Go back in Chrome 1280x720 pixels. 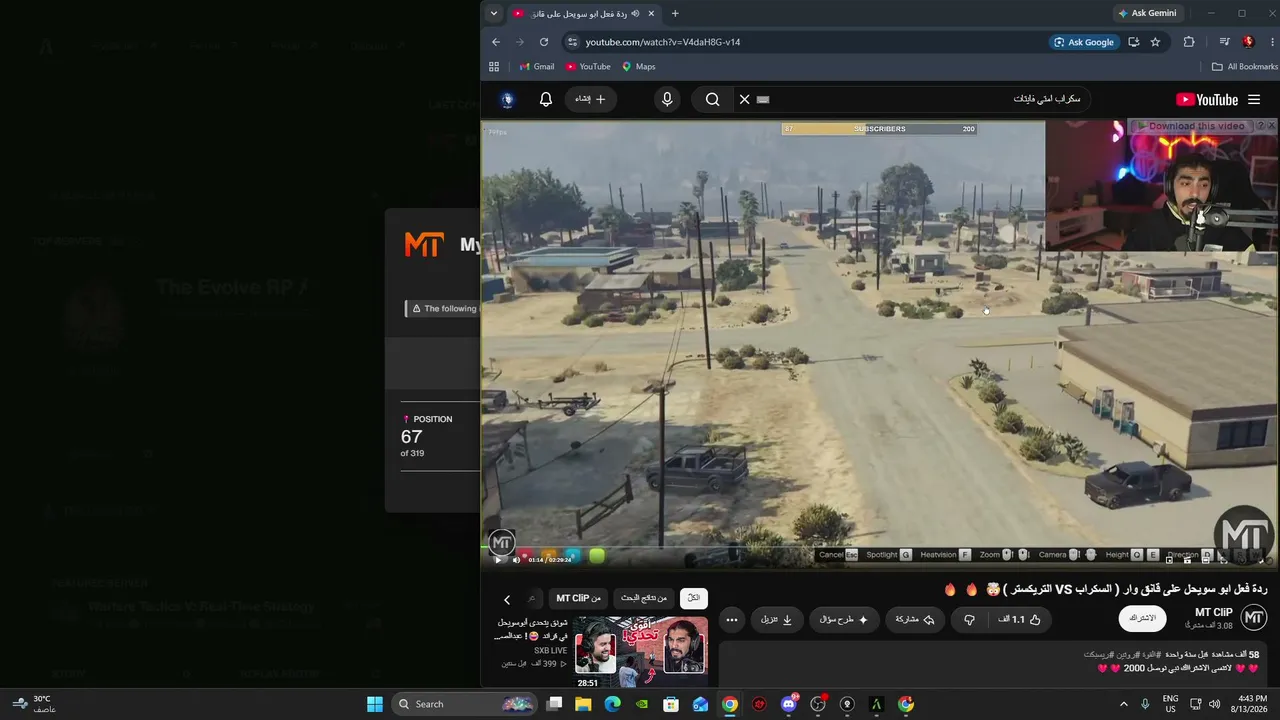point(496,42)
